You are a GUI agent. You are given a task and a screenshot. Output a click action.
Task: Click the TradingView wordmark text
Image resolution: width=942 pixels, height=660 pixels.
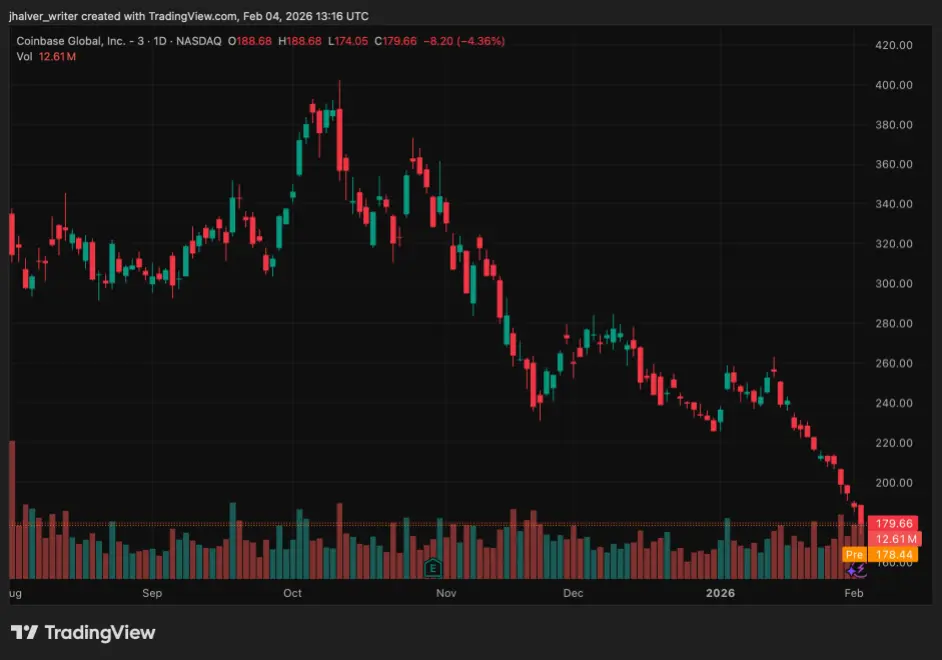100,632
